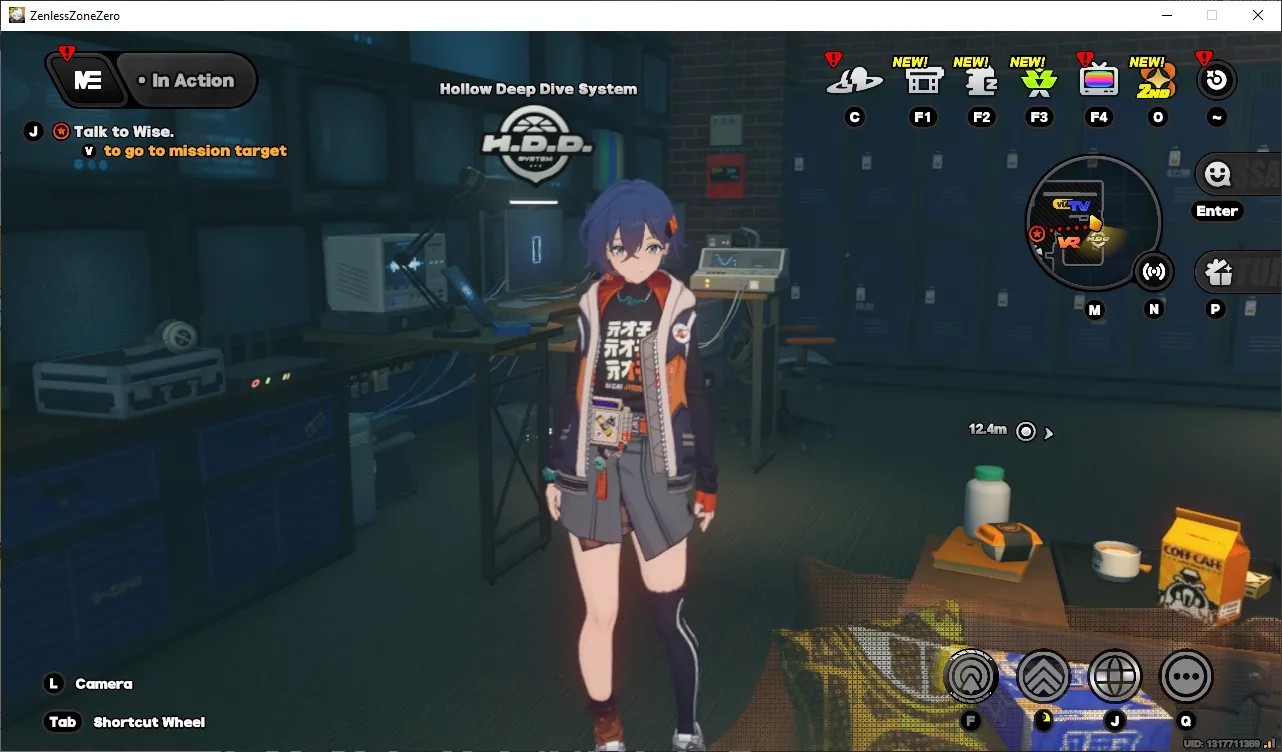Screen dimensions: 1282x752
Task: Click the concentric arrow button above key F
Action: point(971,677)
